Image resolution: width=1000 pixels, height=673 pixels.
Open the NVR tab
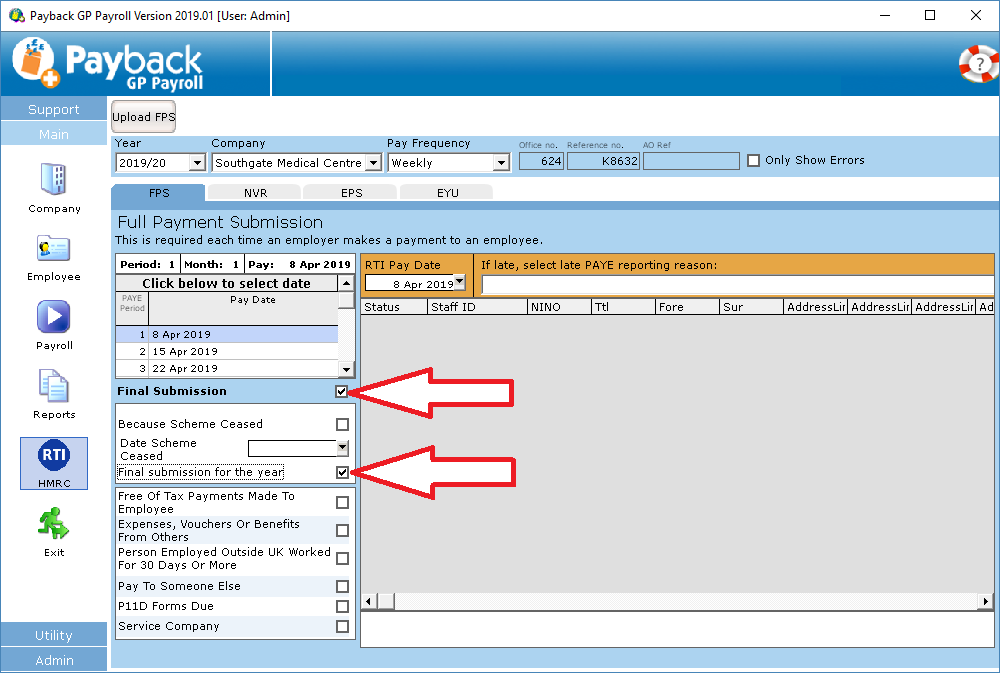pyautogui.click(x=255, y=191)
